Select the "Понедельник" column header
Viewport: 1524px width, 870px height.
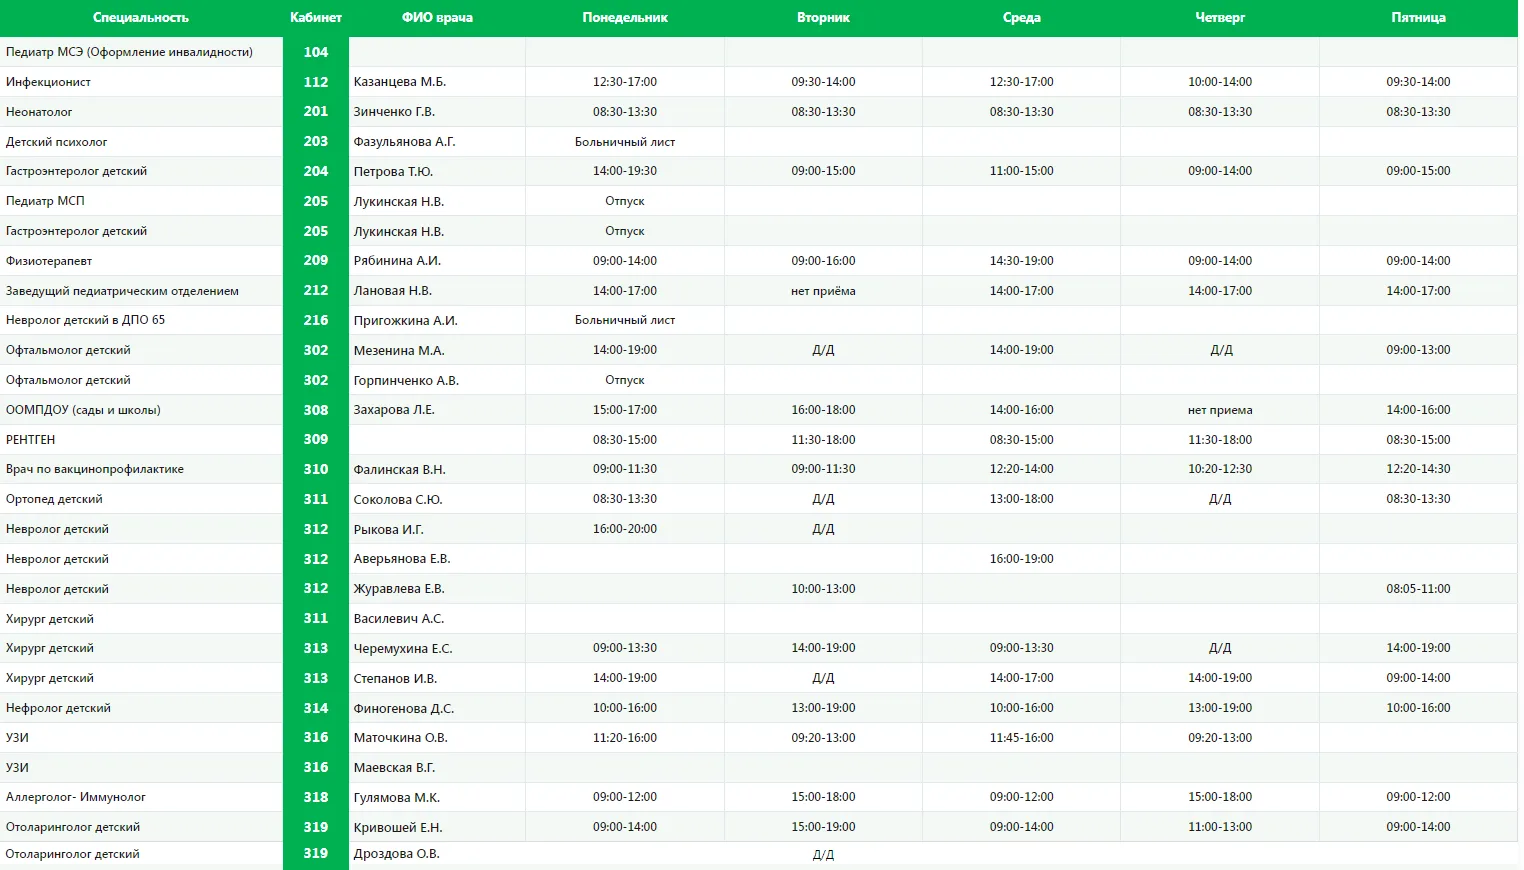pos(625,18)
